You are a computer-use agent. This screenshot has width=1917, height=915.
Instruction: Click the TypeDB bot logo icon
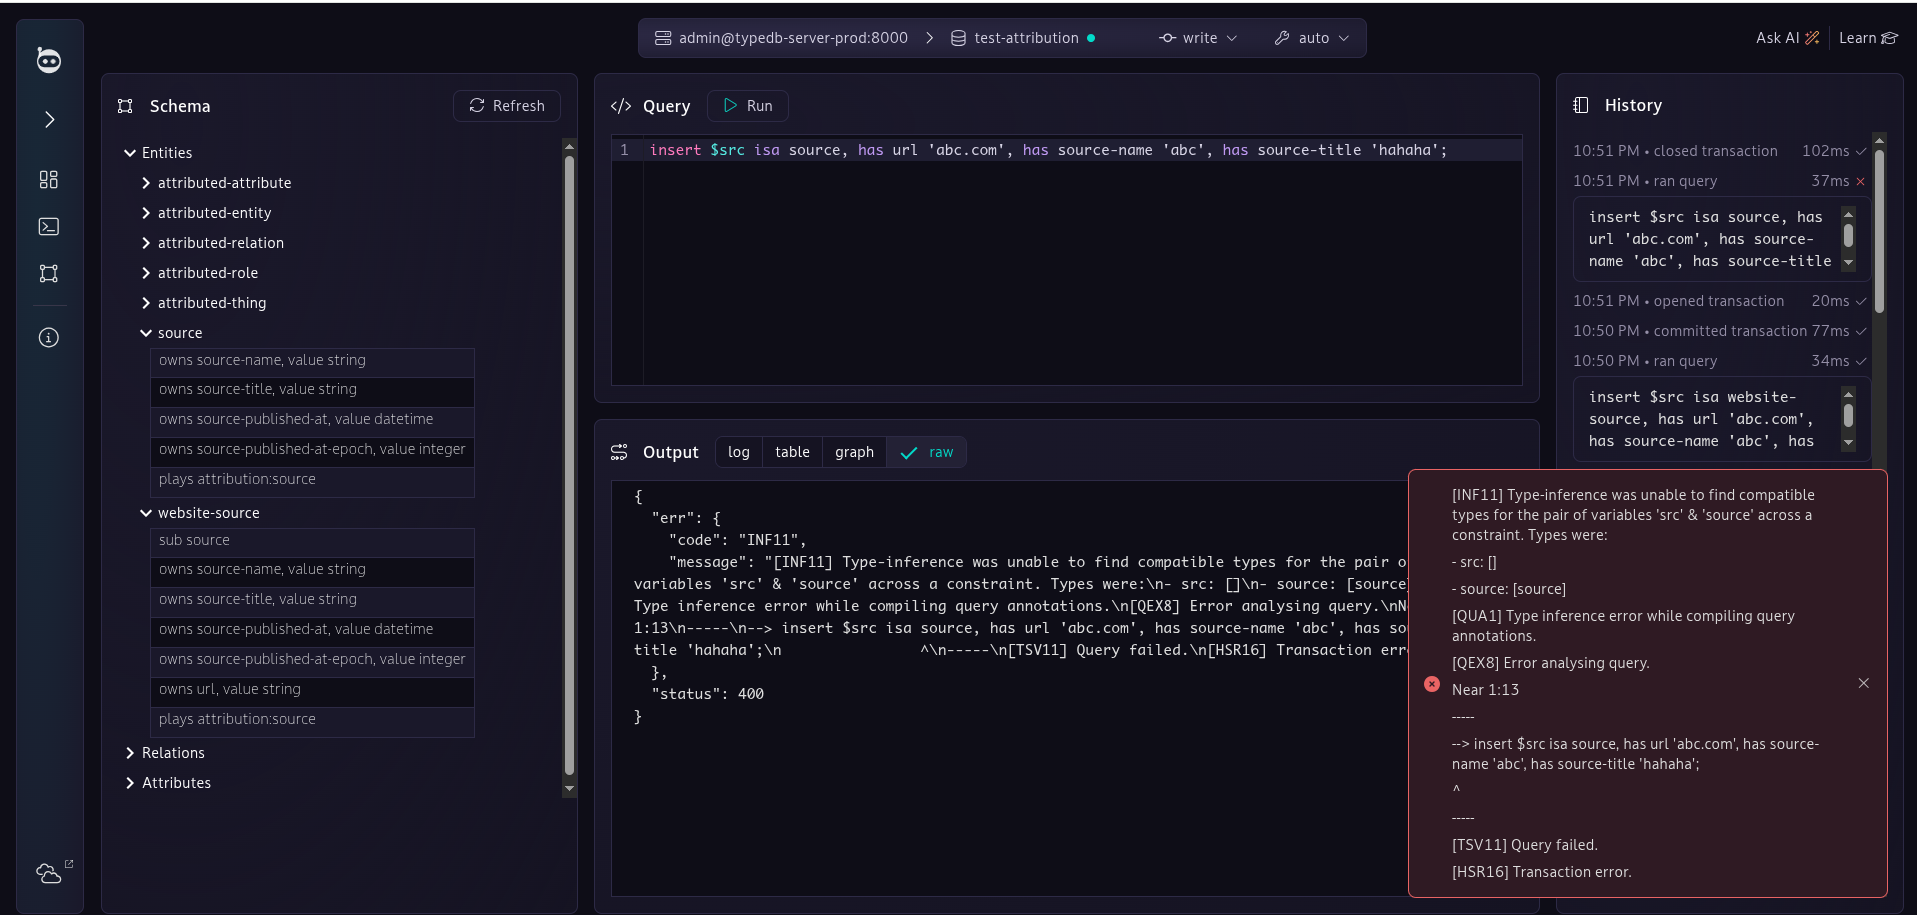click(49, 60)
